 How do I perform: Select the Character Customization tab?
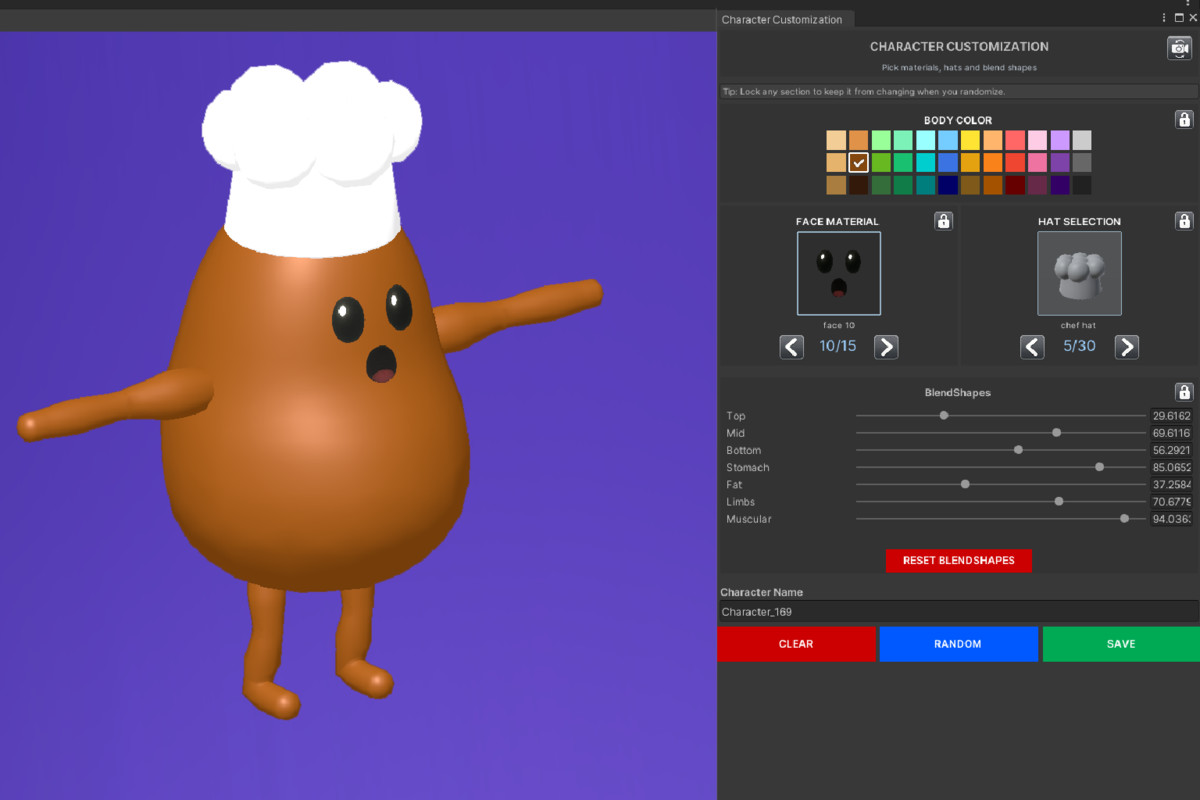click(x=785, y=18)
